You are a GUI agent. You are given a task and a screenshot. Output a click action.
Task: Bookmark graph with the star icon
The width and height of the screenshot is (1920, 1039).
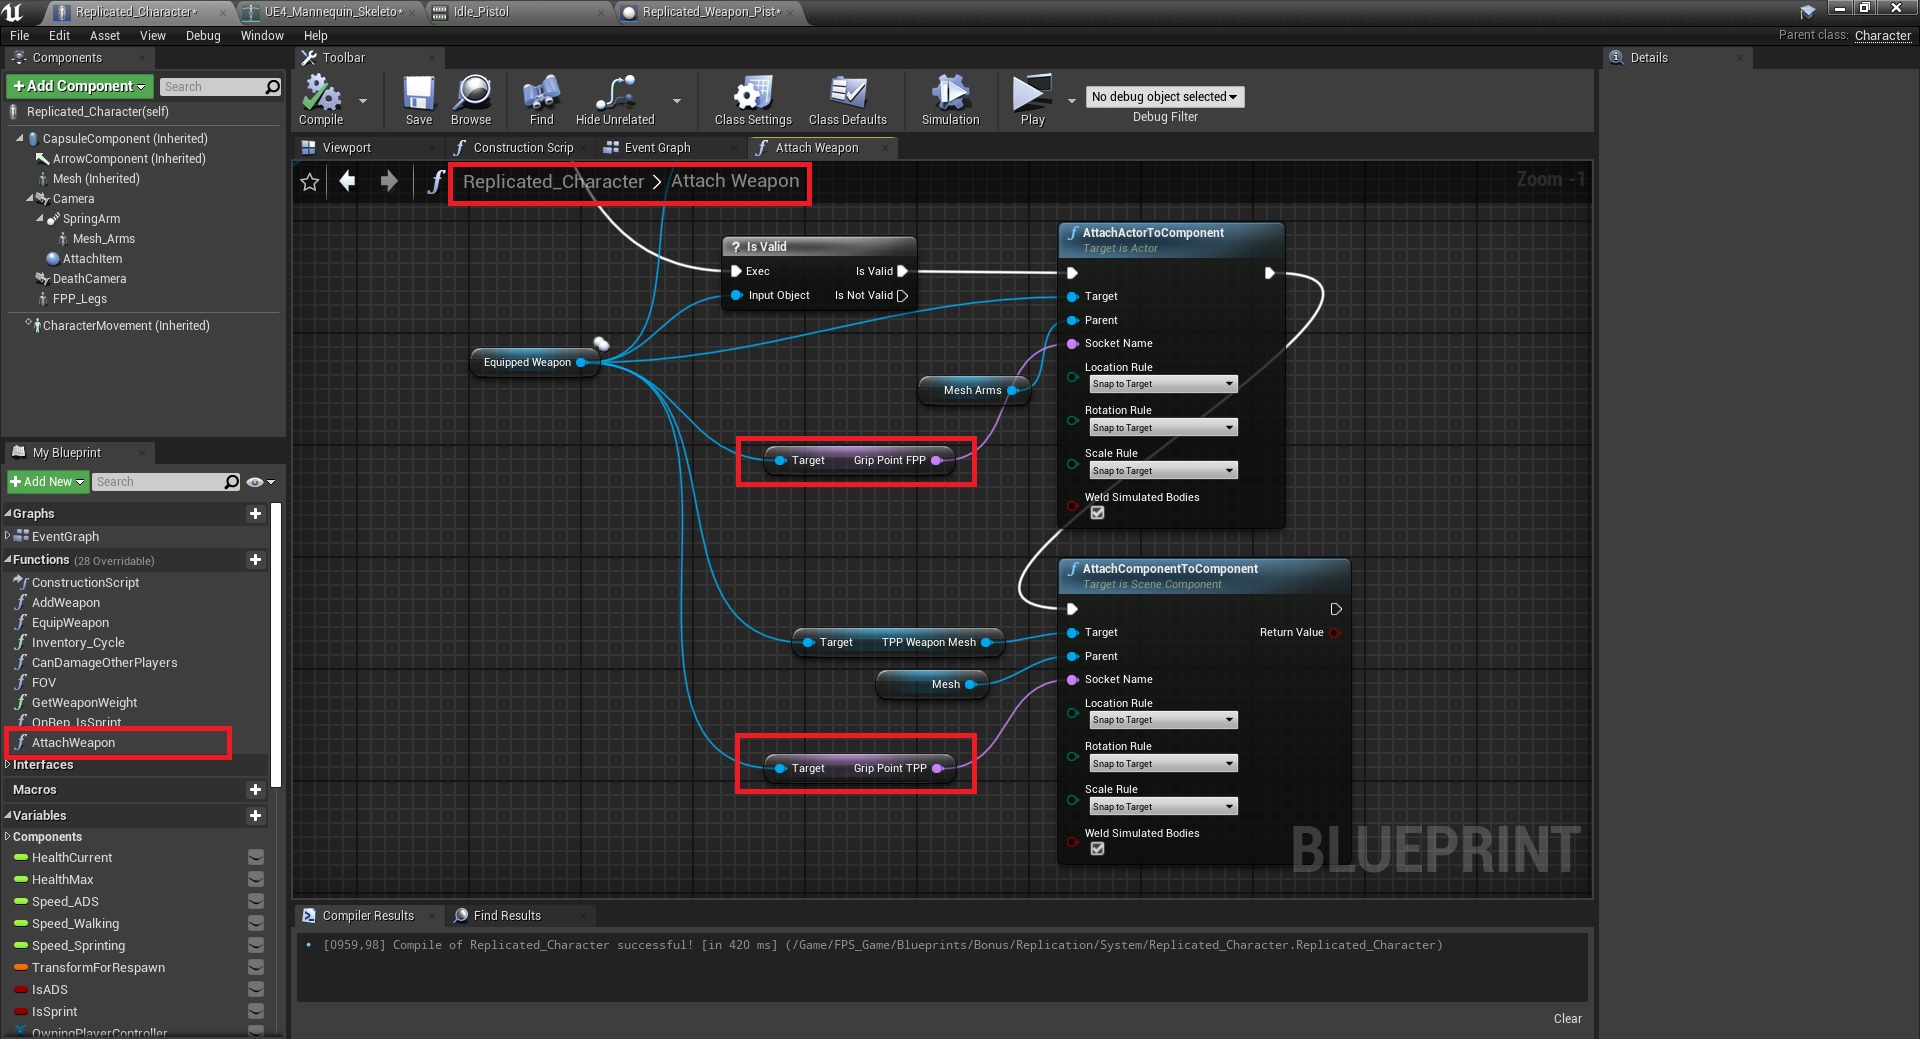tap(310, 182)
